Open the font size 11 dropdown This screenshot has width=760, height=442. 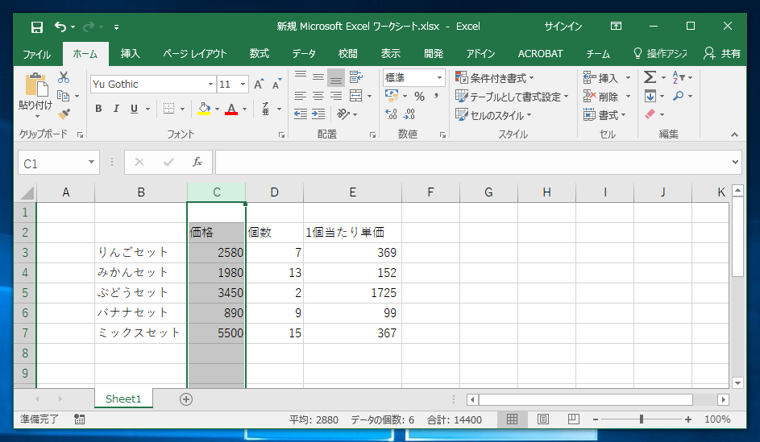coord(243,84)
